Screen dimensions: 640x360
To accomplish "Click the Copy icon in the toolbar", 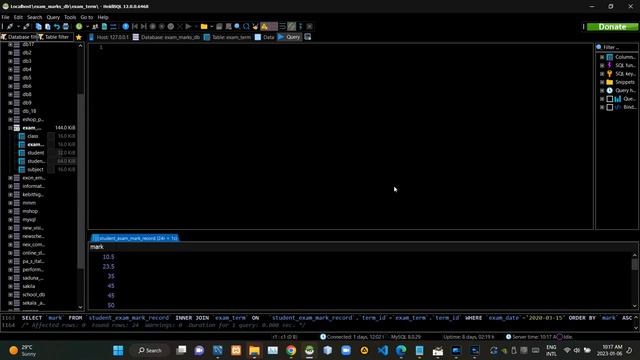I will tap(39, 27).
